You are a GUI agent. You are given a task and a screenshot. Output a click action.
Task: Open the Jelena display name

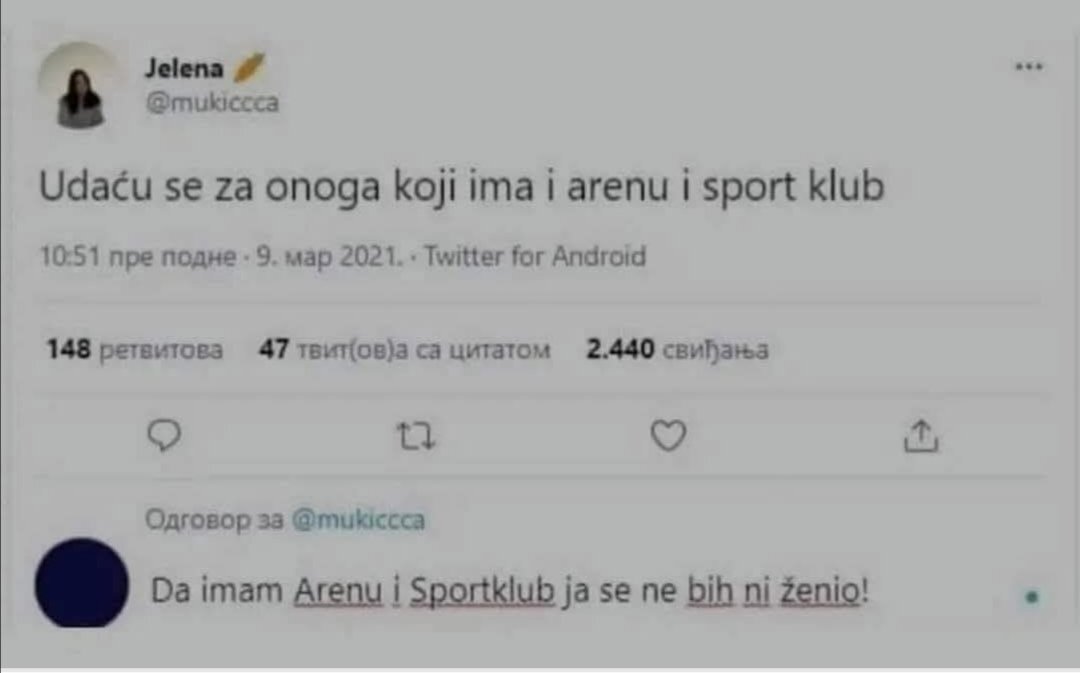tap(184, 68)
